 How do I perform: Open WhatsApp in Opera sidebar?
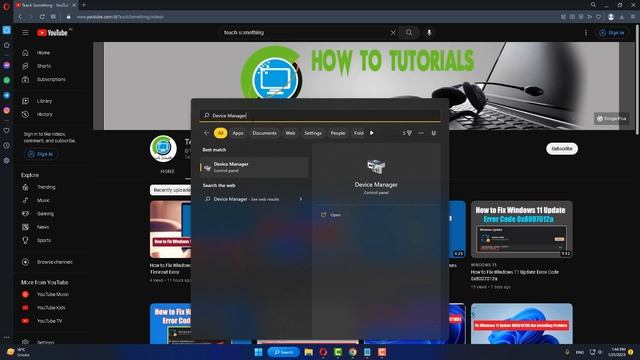(7, 80)
